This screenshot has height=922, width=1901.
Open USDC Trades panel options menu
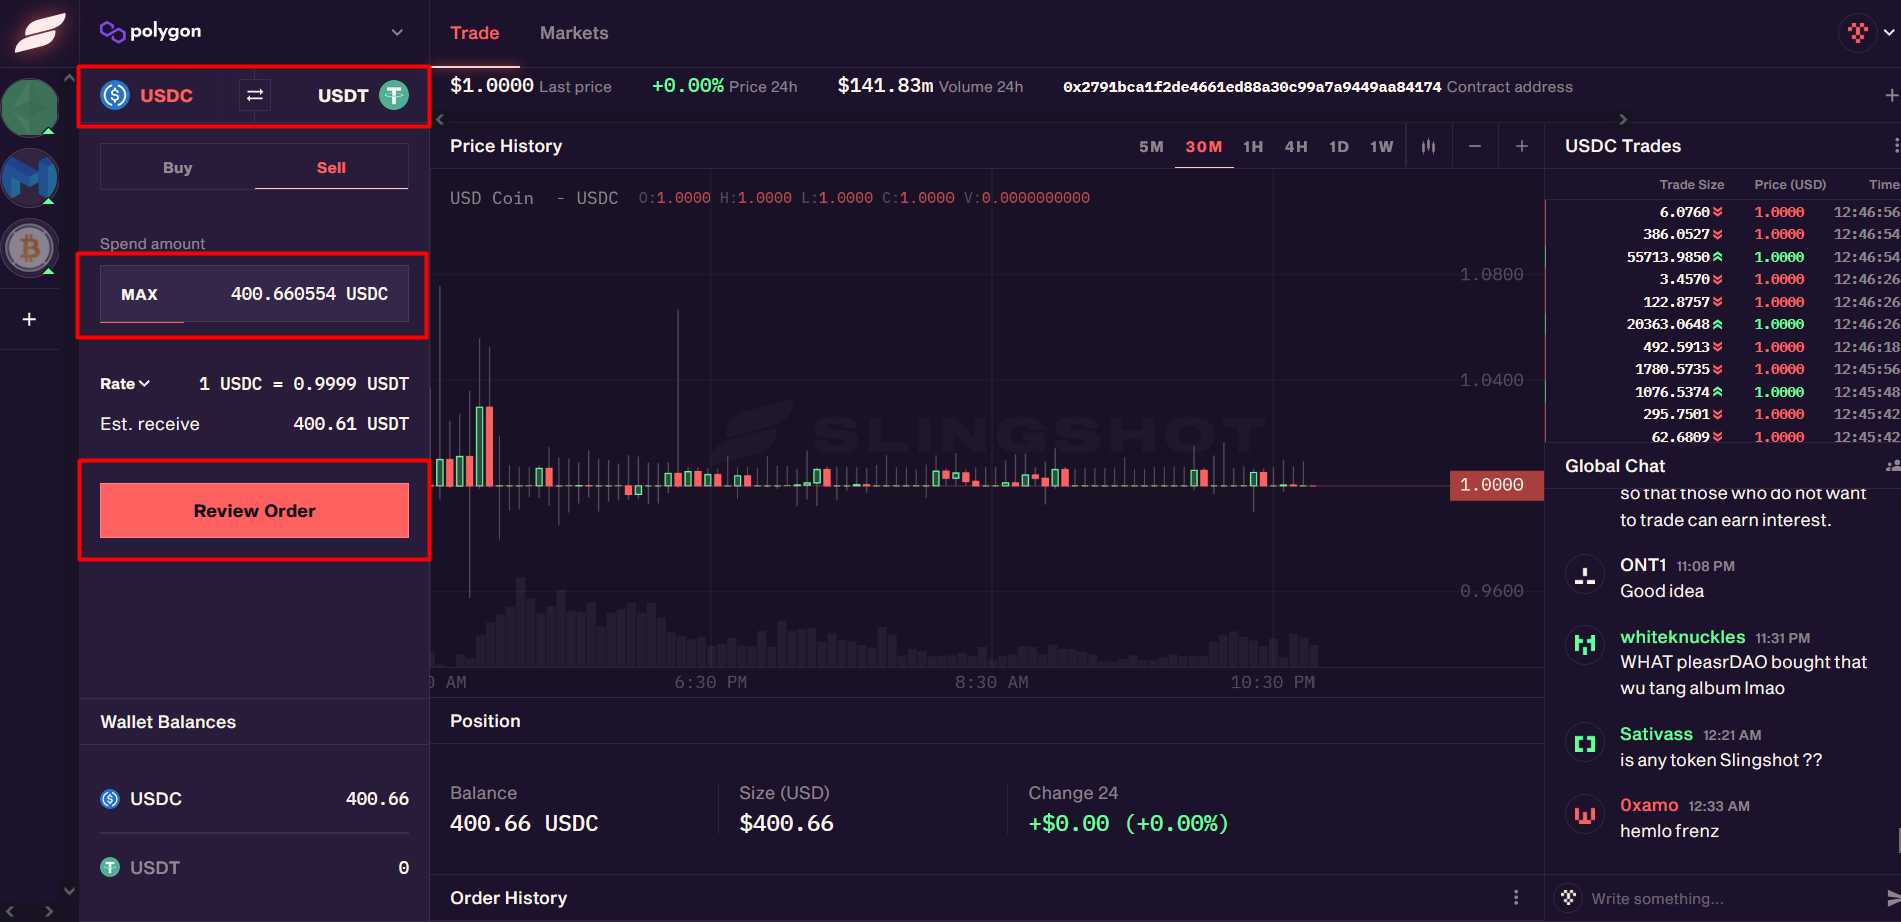(x=1895, y=146)
